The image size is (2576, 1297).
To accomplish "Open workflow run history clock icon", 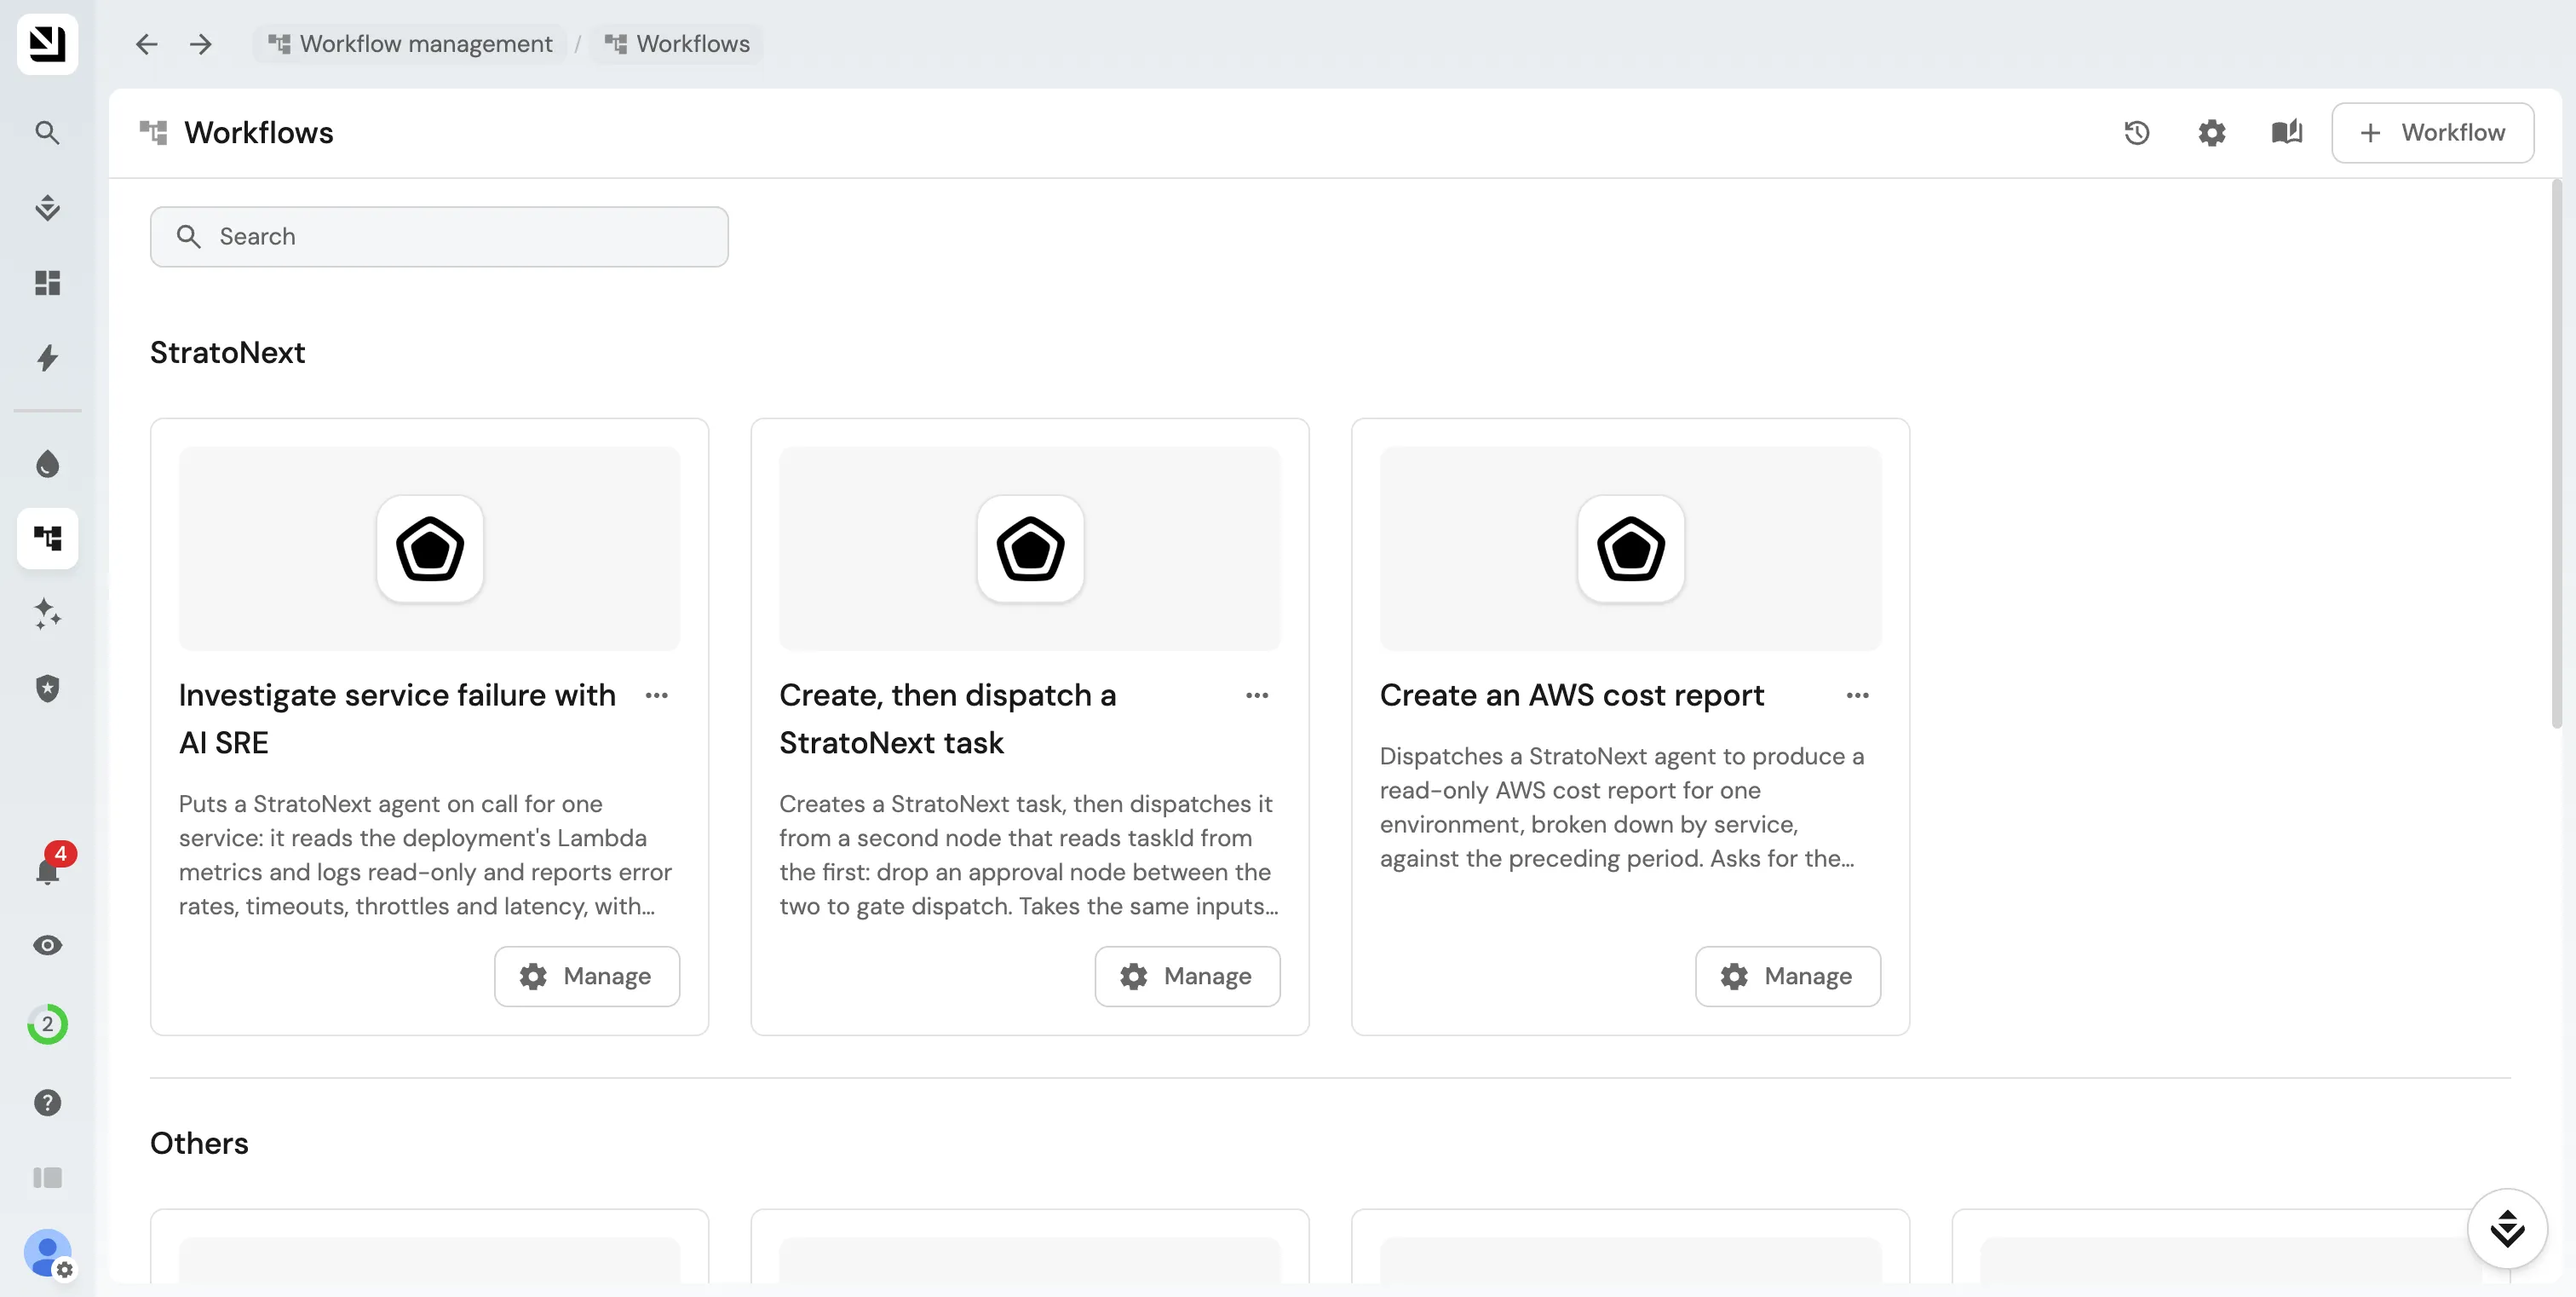I will point(2137,133).
